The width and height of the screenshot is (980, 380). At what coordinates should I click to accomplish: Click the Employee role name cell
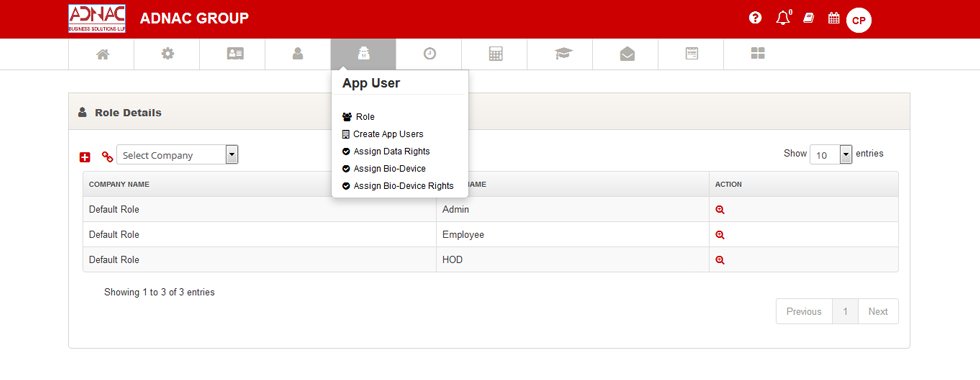(x=572, y=234)
